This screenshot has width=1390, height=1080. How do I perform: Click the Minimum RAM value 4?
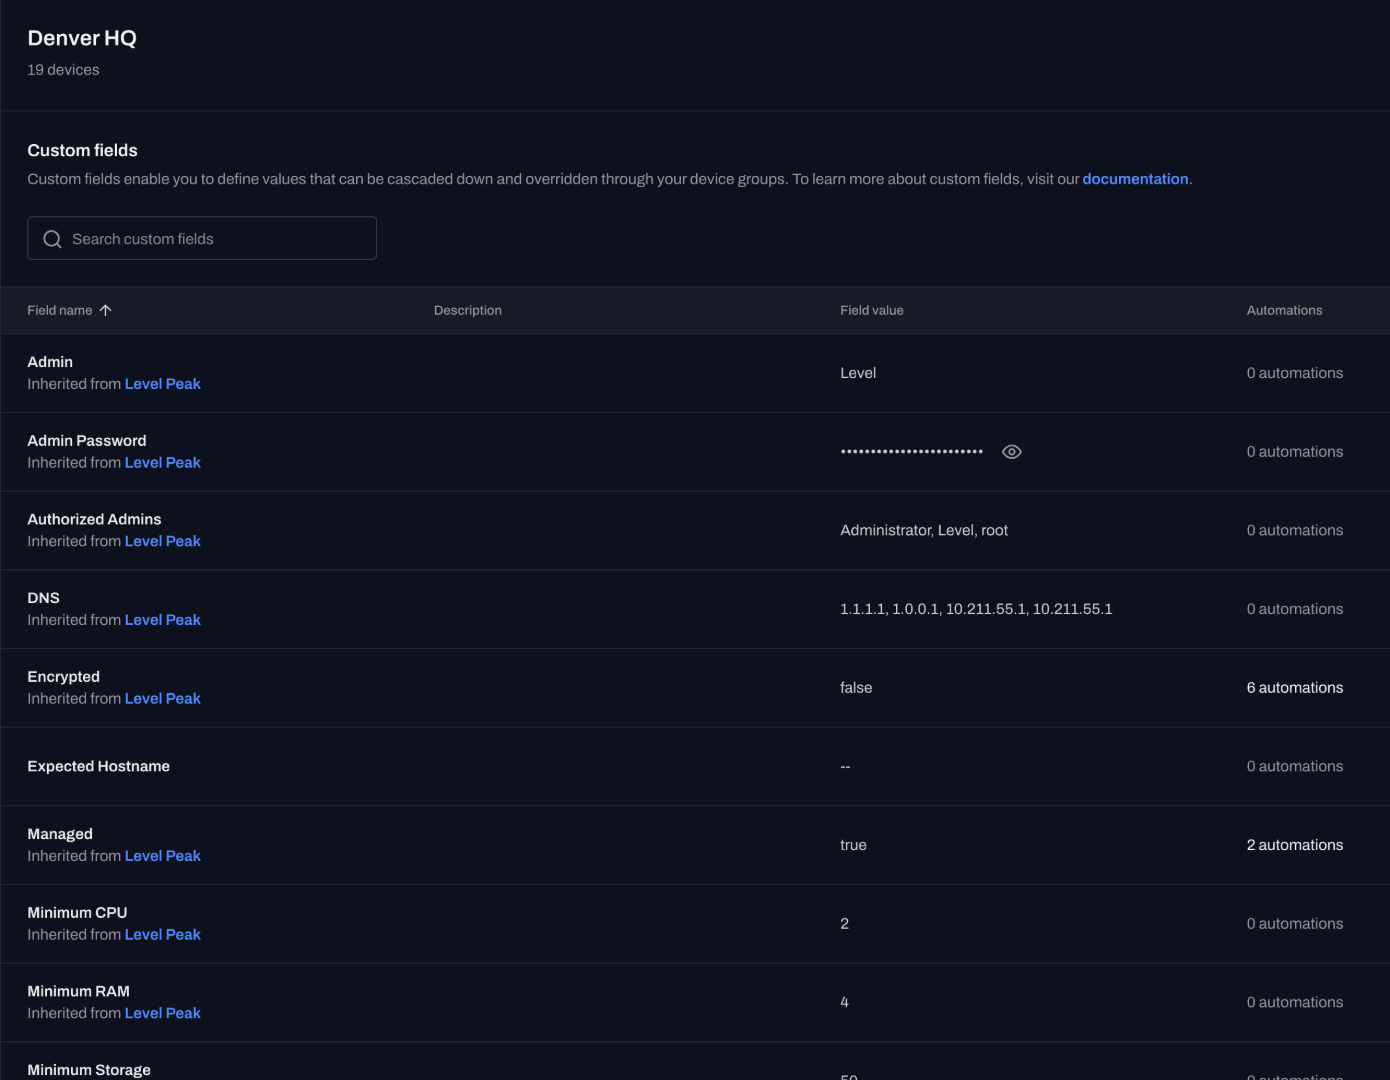click(x=845, y=1002)
